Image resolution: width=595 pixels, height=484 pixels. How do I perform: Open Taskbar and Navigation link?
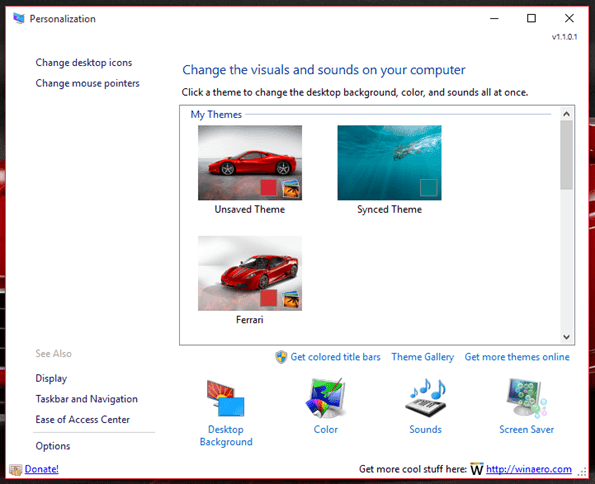click(87, 399)
